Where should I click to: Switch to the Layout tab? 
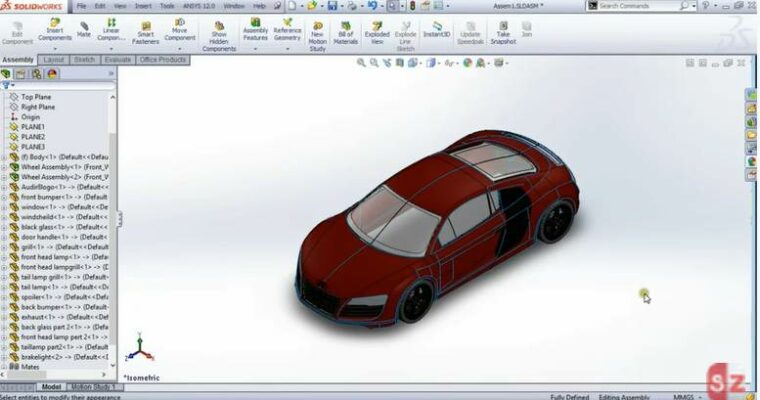pyautogui.click(x=54, y=60)
